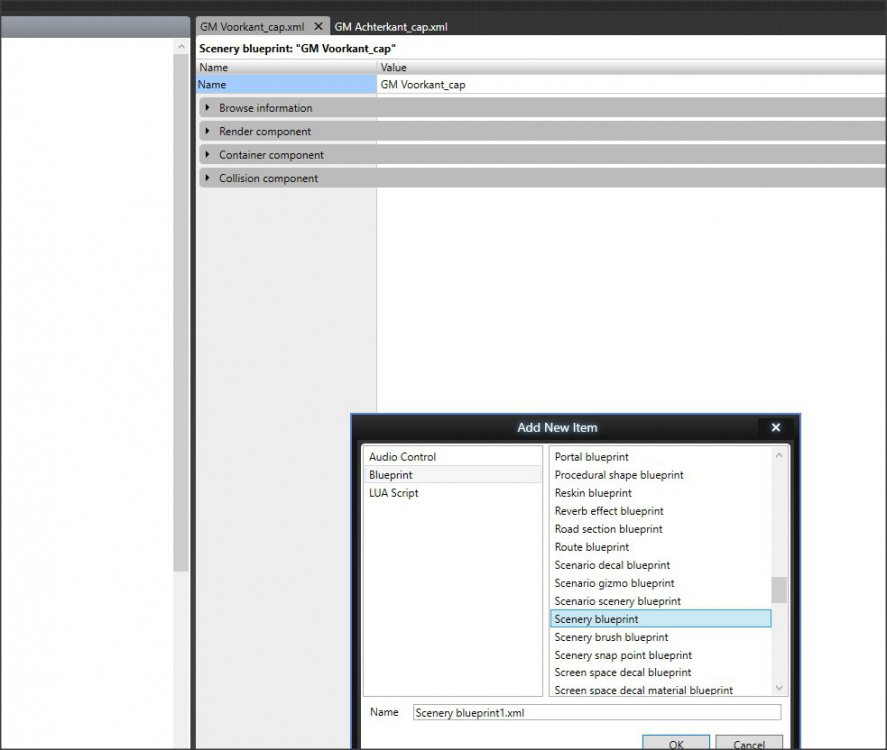Viewport: 887px width, 750px height.
Task: Expand the Browse information section
Action: (208, 108)
